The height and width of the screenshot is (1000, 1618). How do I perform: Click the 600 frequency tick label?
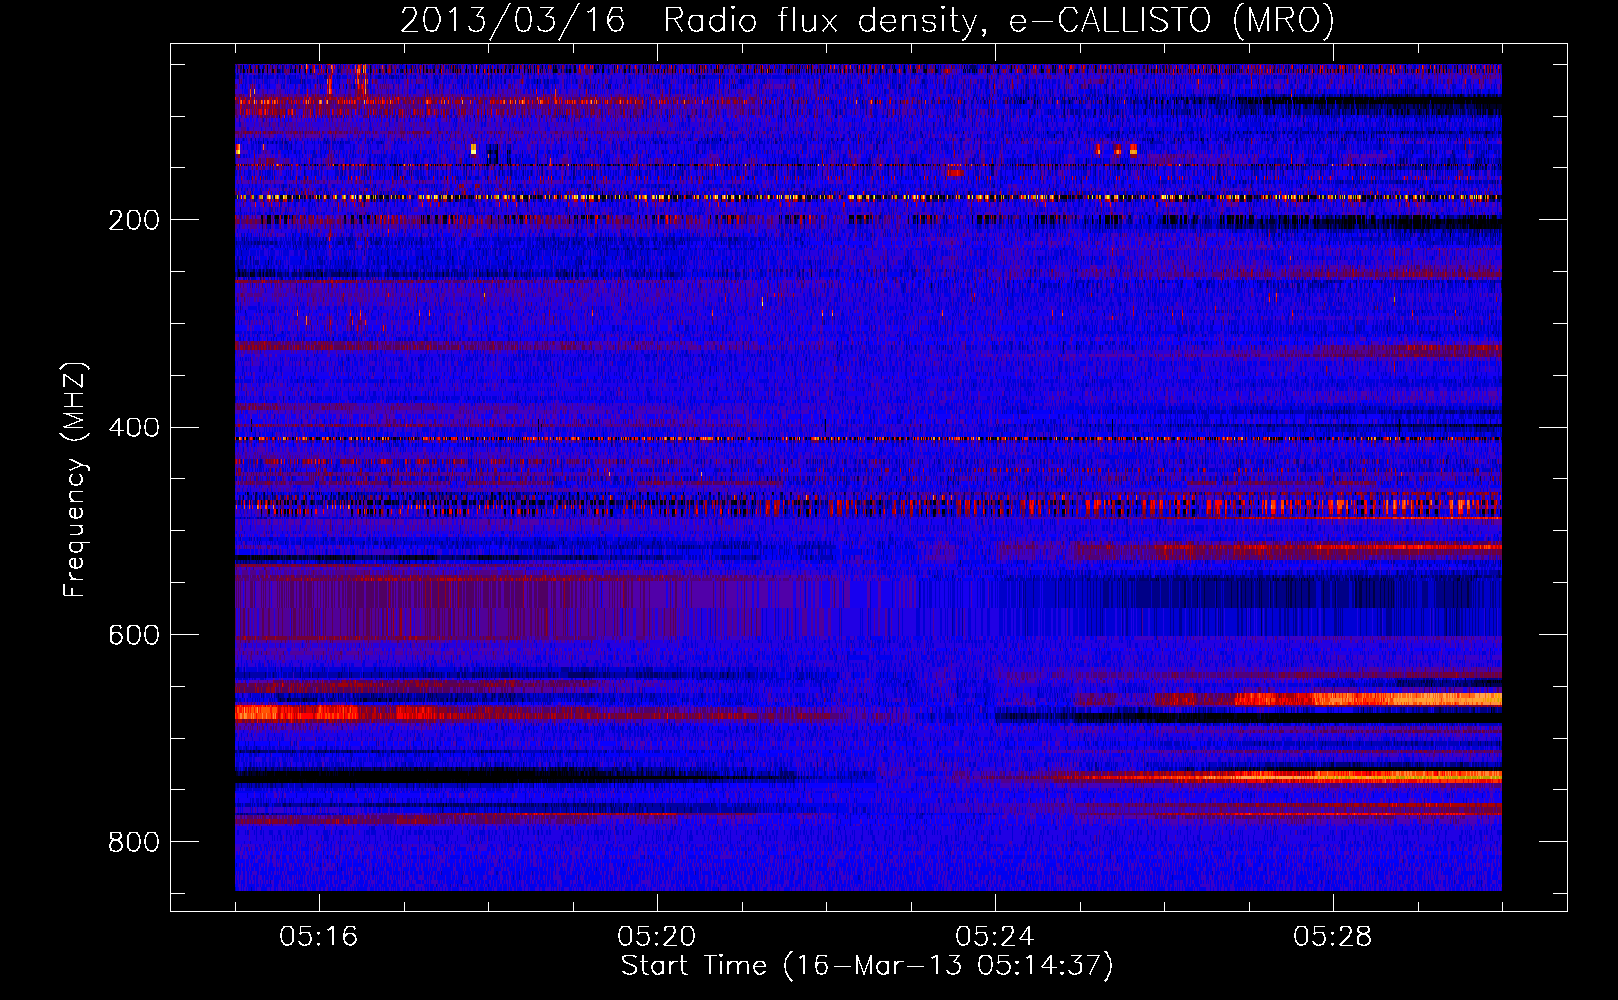tap(134, 635)
